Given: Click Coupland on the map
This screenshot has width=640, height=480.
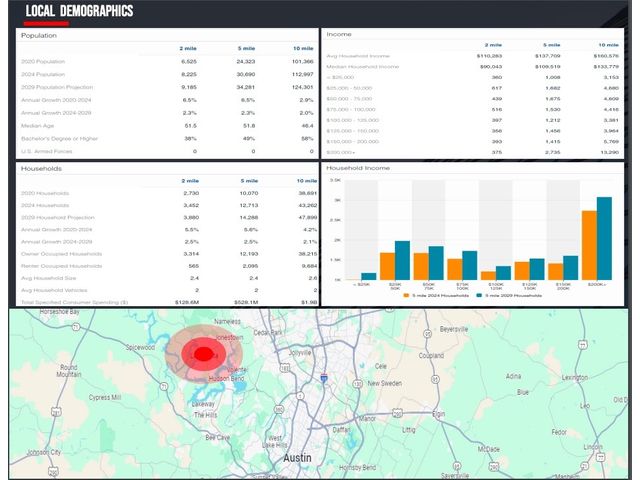Looking at the screenshot, I should [x=431, y=356].
